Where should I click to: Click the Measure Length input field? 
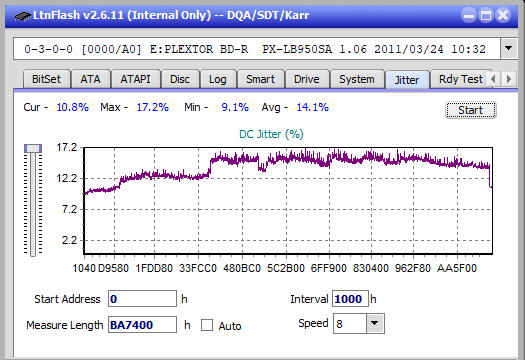142,325
